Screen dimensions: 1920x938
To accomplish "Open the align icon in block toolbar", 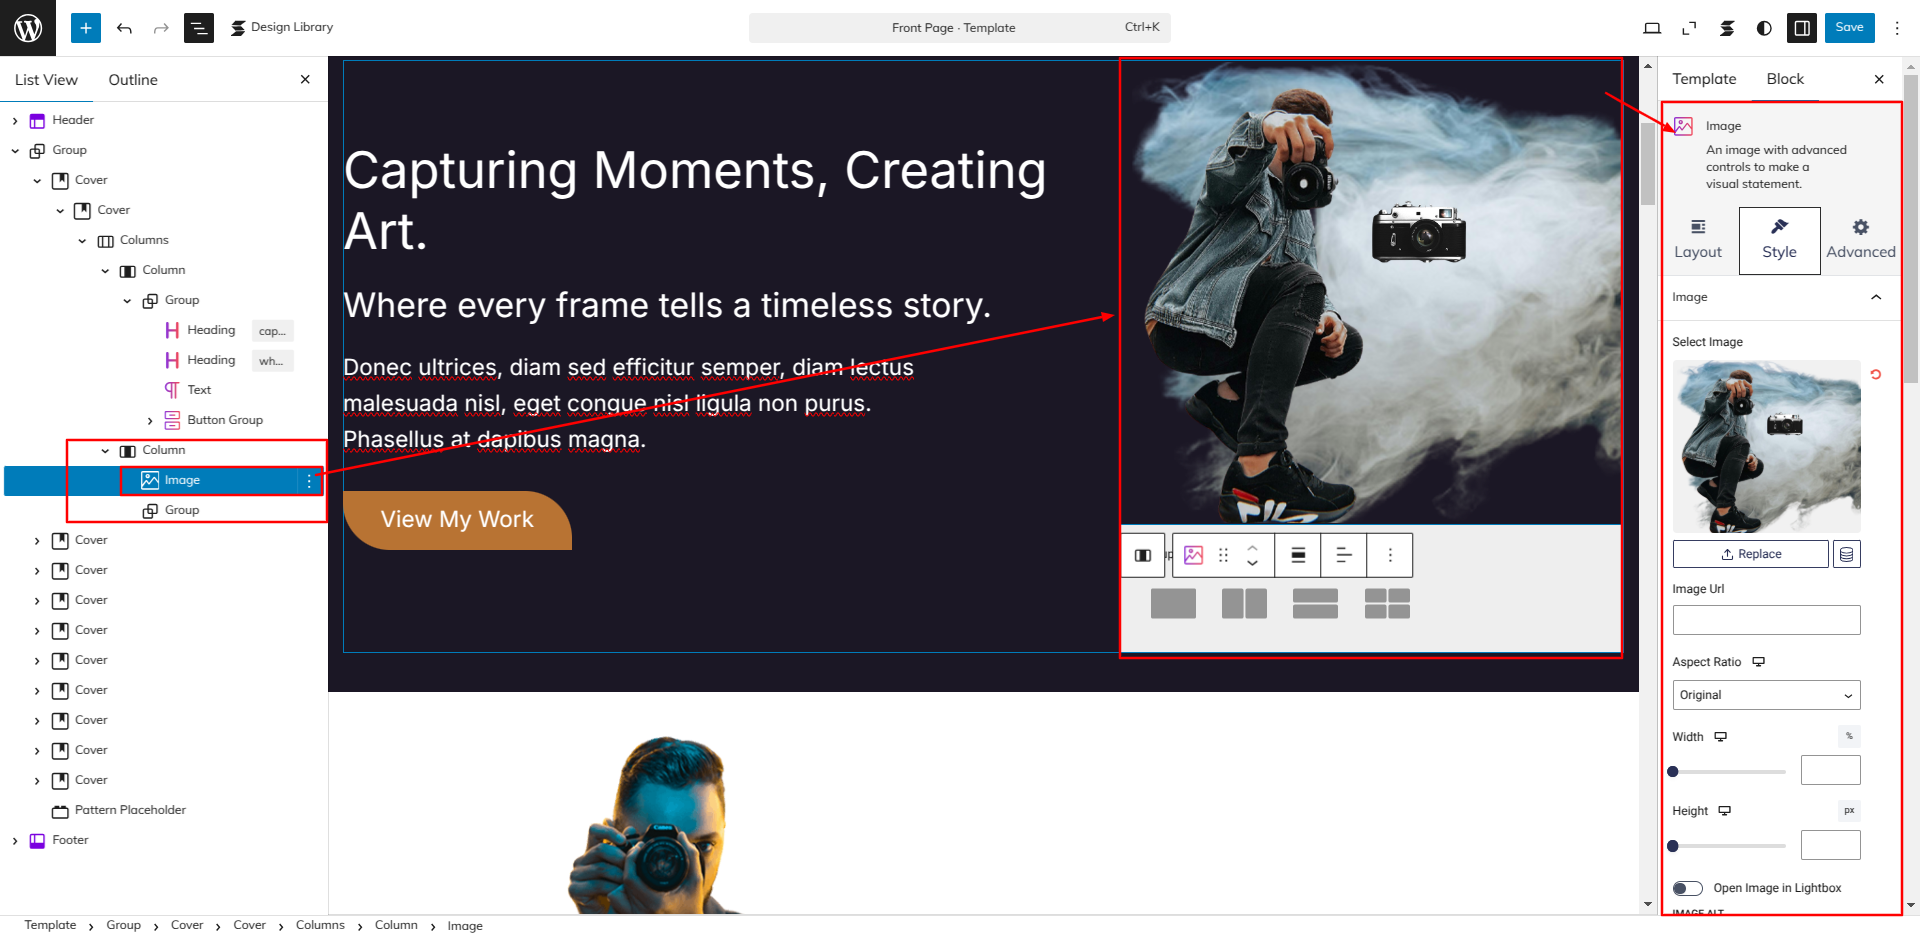I will 1298,556.
